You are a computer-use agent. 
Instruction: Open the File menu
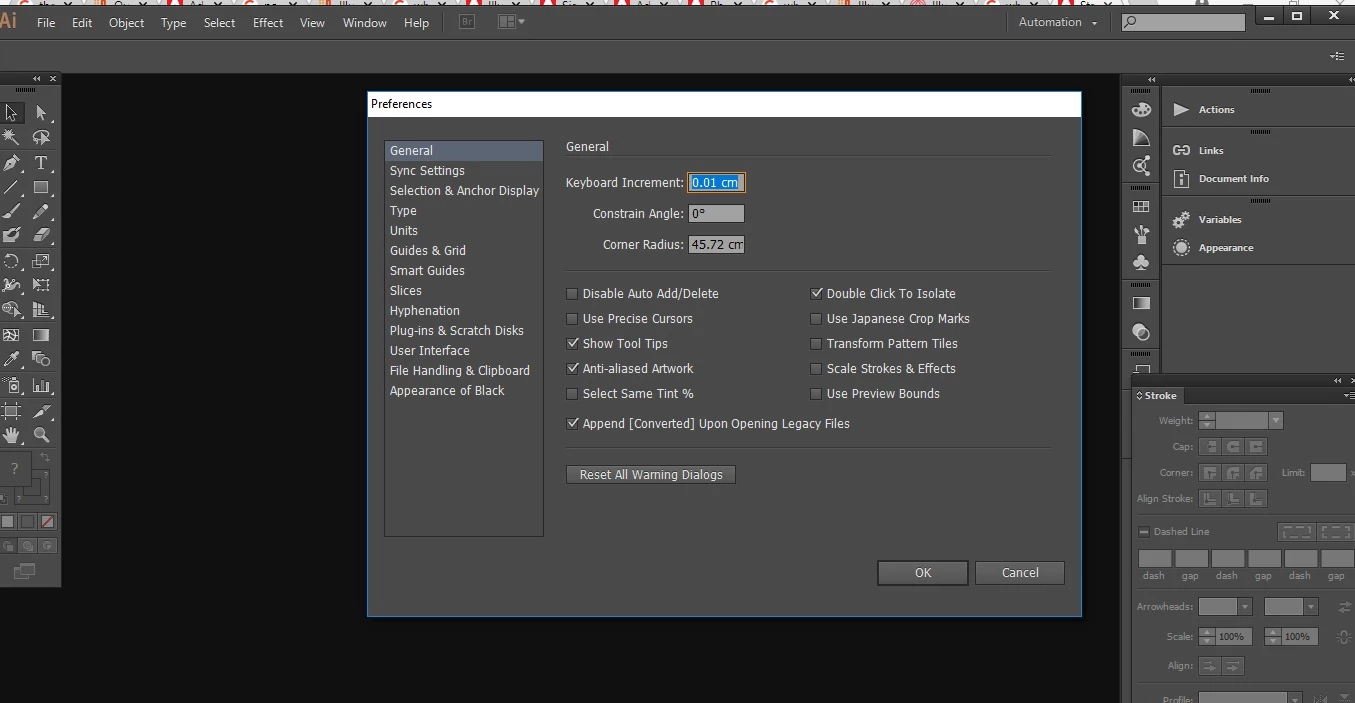[x=46, y=23]
